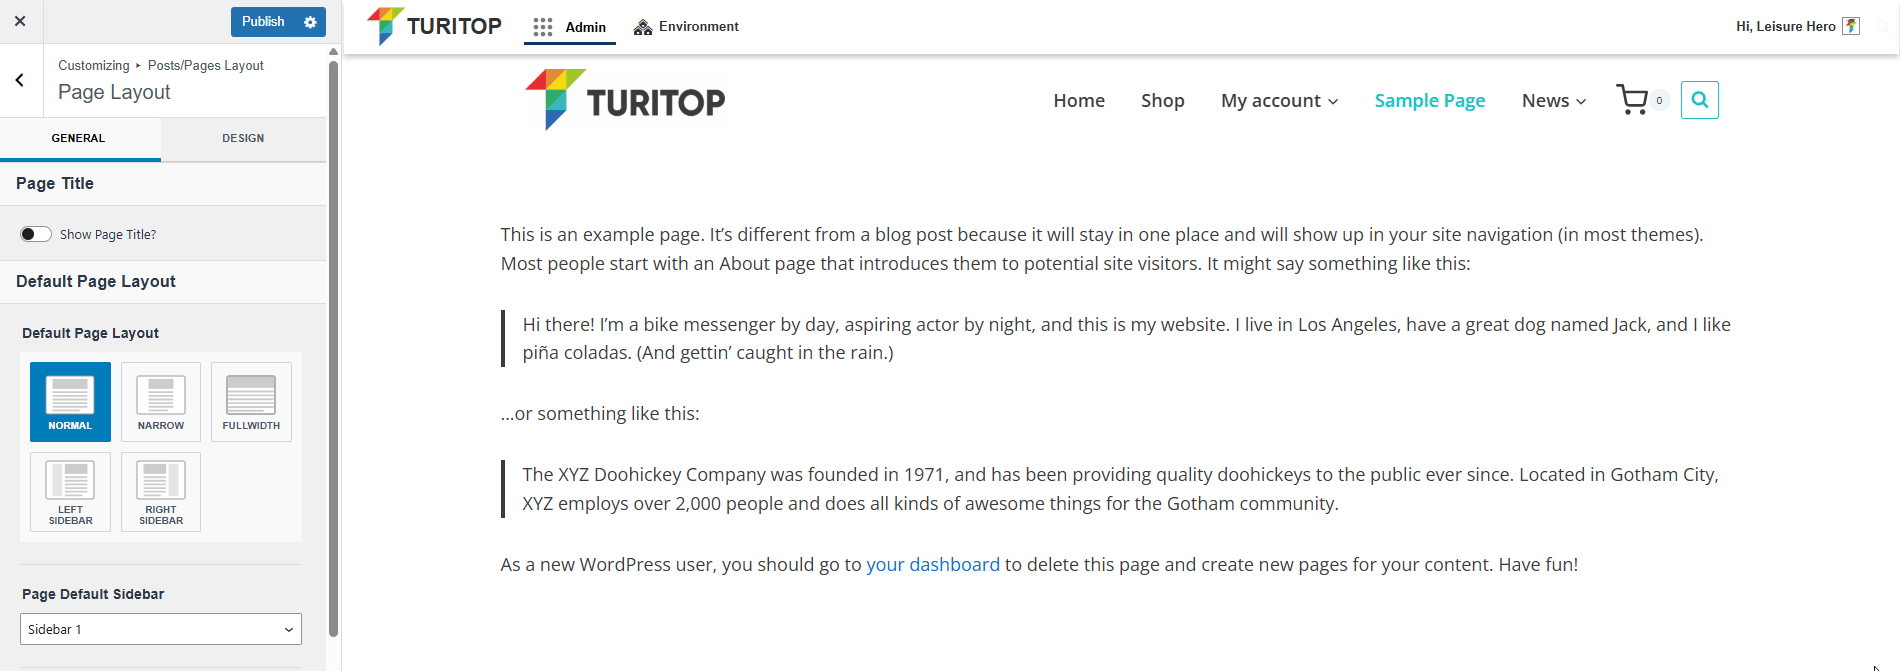The image size is (1900, 671).
Task: Click the Environment icon in admin bar
Action: pyautogui.click(x=643, y=27)
